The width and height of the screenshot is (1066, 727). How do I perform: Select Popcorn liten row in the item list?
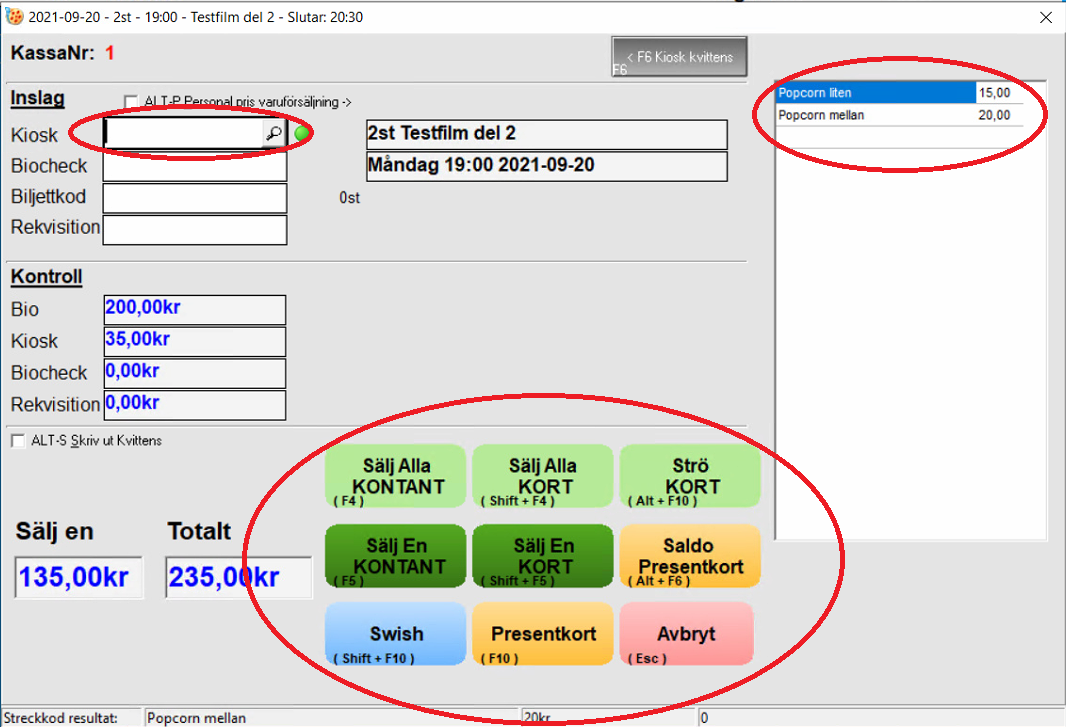(x=875, y=93)
